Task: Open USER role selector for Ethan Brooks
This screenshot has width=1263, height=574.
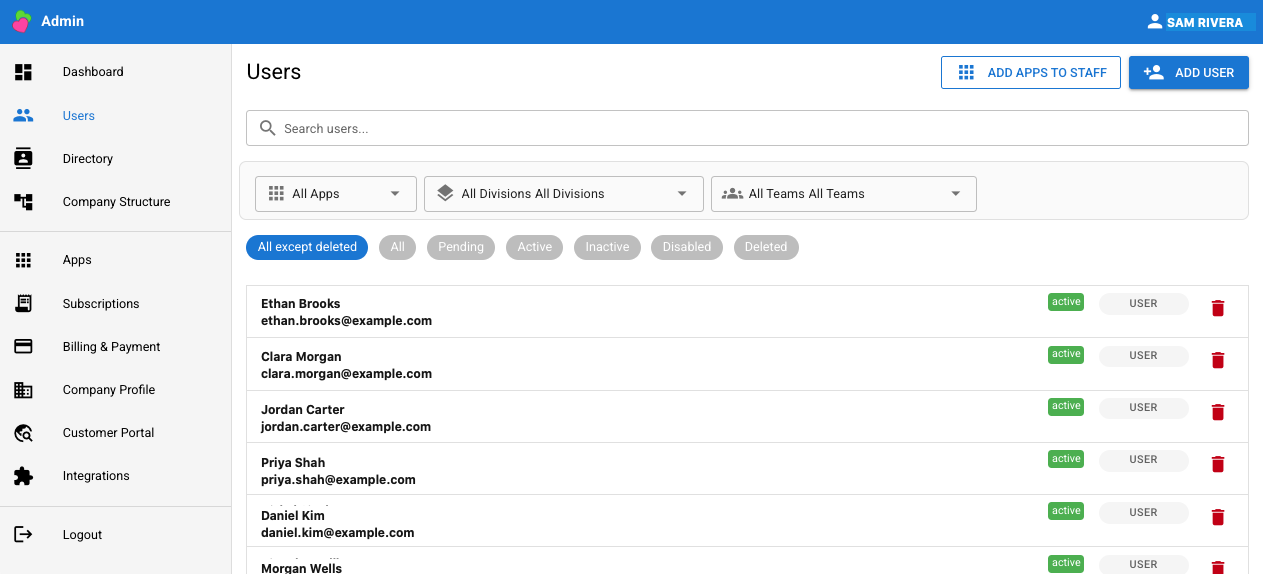Action: (1144, 304)
